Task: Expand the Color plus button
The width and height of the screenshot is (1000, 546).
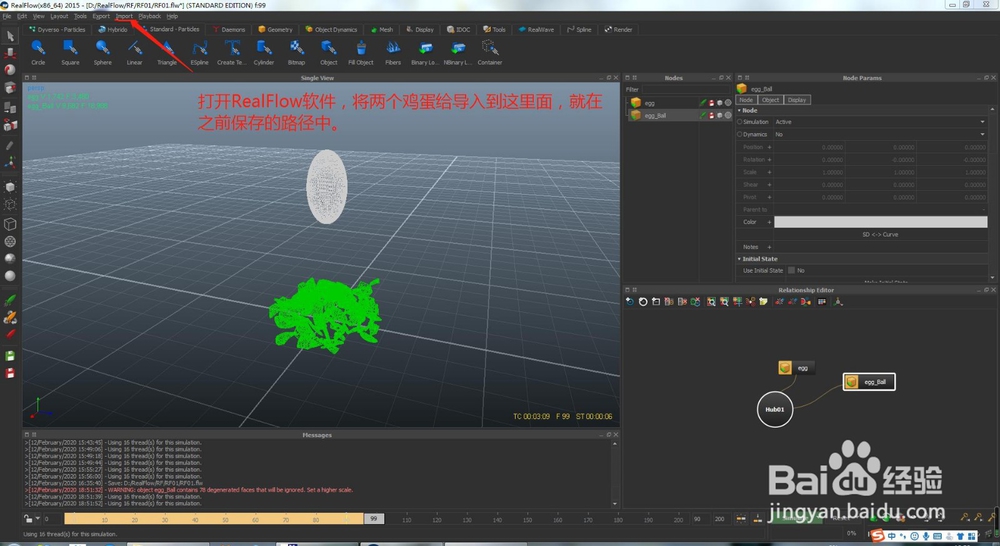Action: tap(770, 222)
